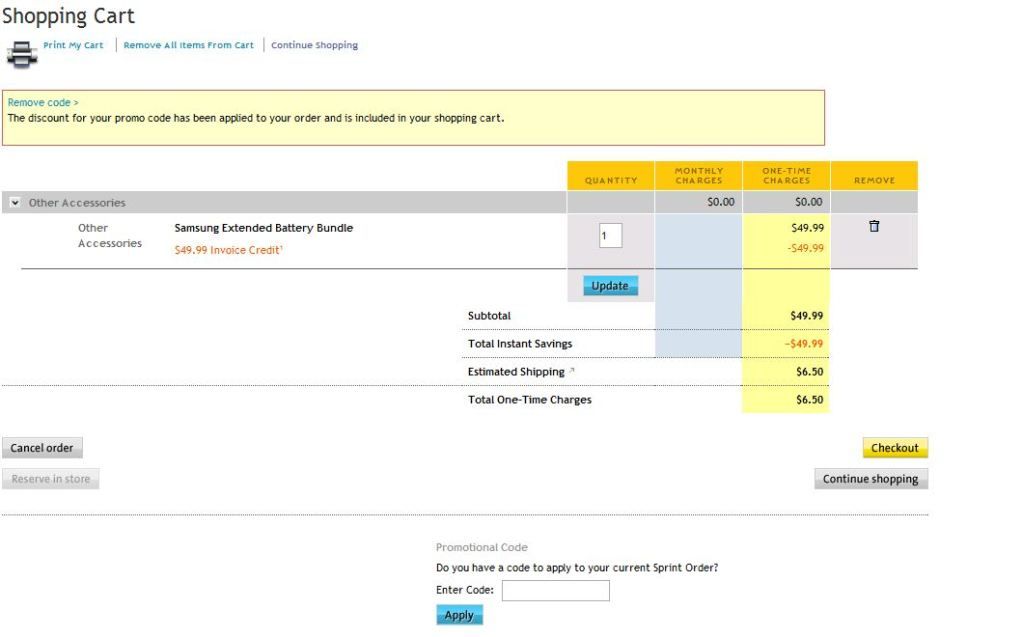1023x637 pixels.
Task: Remove Samsung Extended Battery Bundle via trash icon
Action: pos(874,226)
